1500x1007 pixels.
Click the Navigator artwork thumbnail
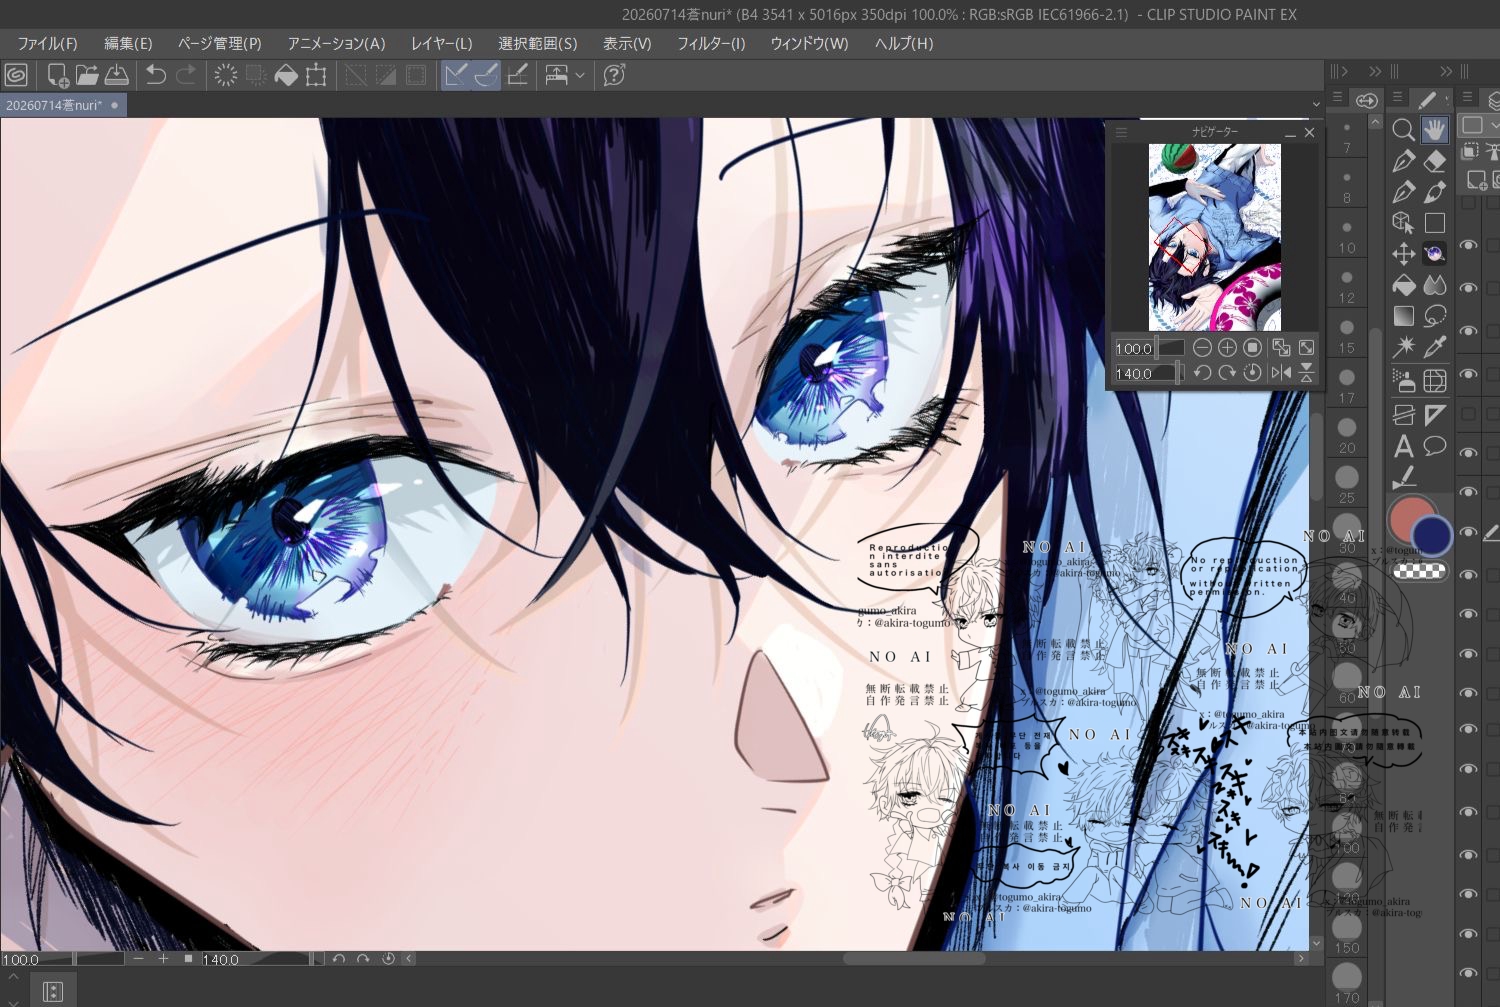[1214, 237]
